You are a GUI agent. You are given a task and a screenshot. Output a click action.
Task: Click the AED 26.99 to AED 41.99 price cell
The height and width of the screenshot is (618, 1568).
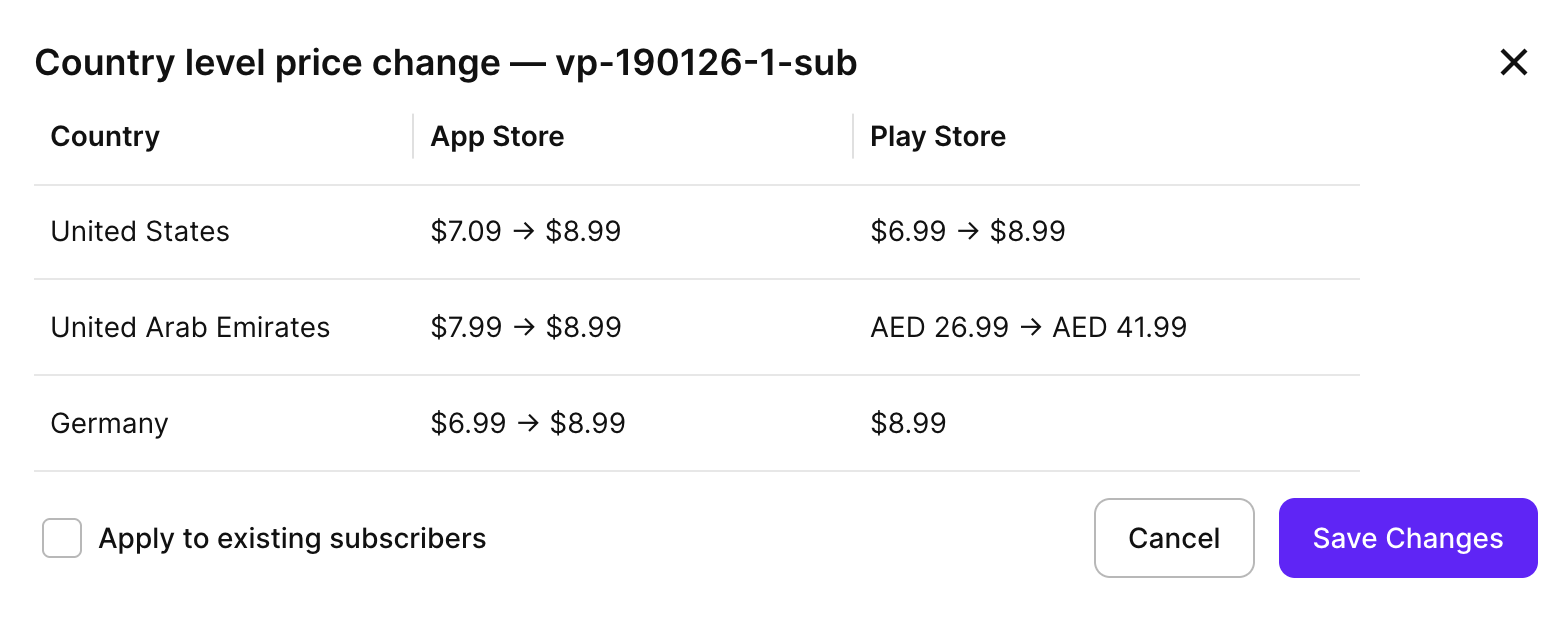1028,327
